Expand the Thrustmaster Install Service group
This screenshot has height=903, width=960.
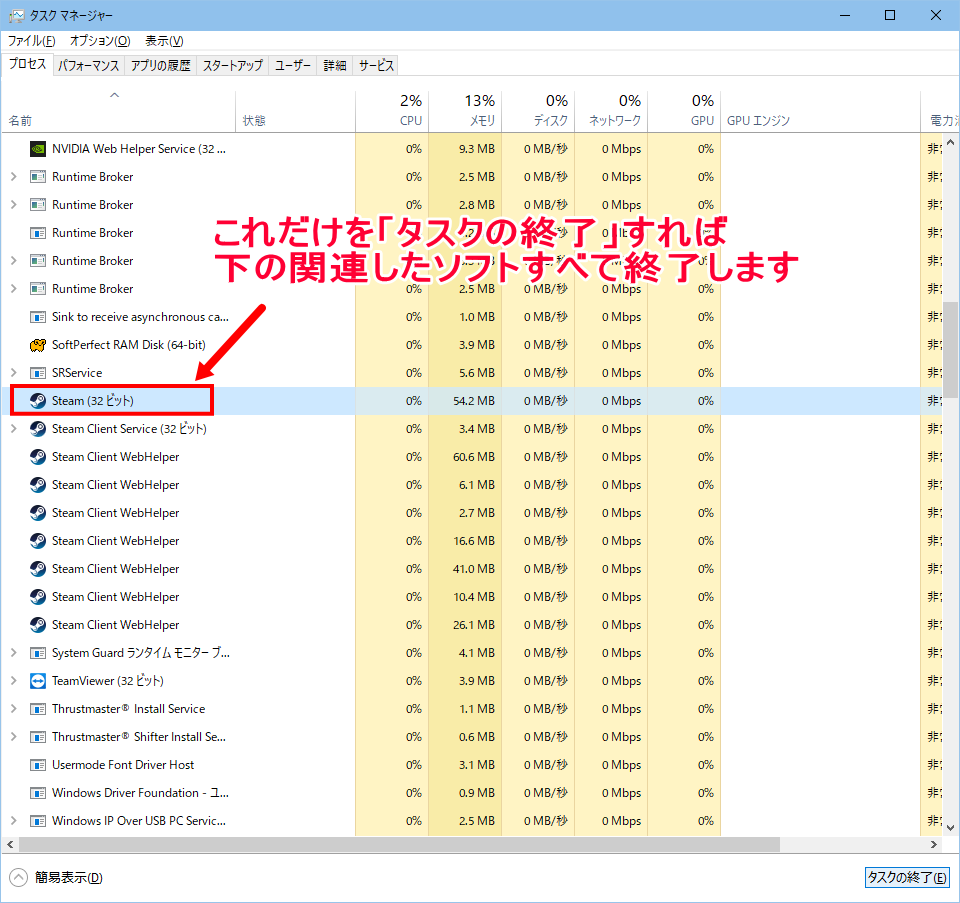pos(13,709)
